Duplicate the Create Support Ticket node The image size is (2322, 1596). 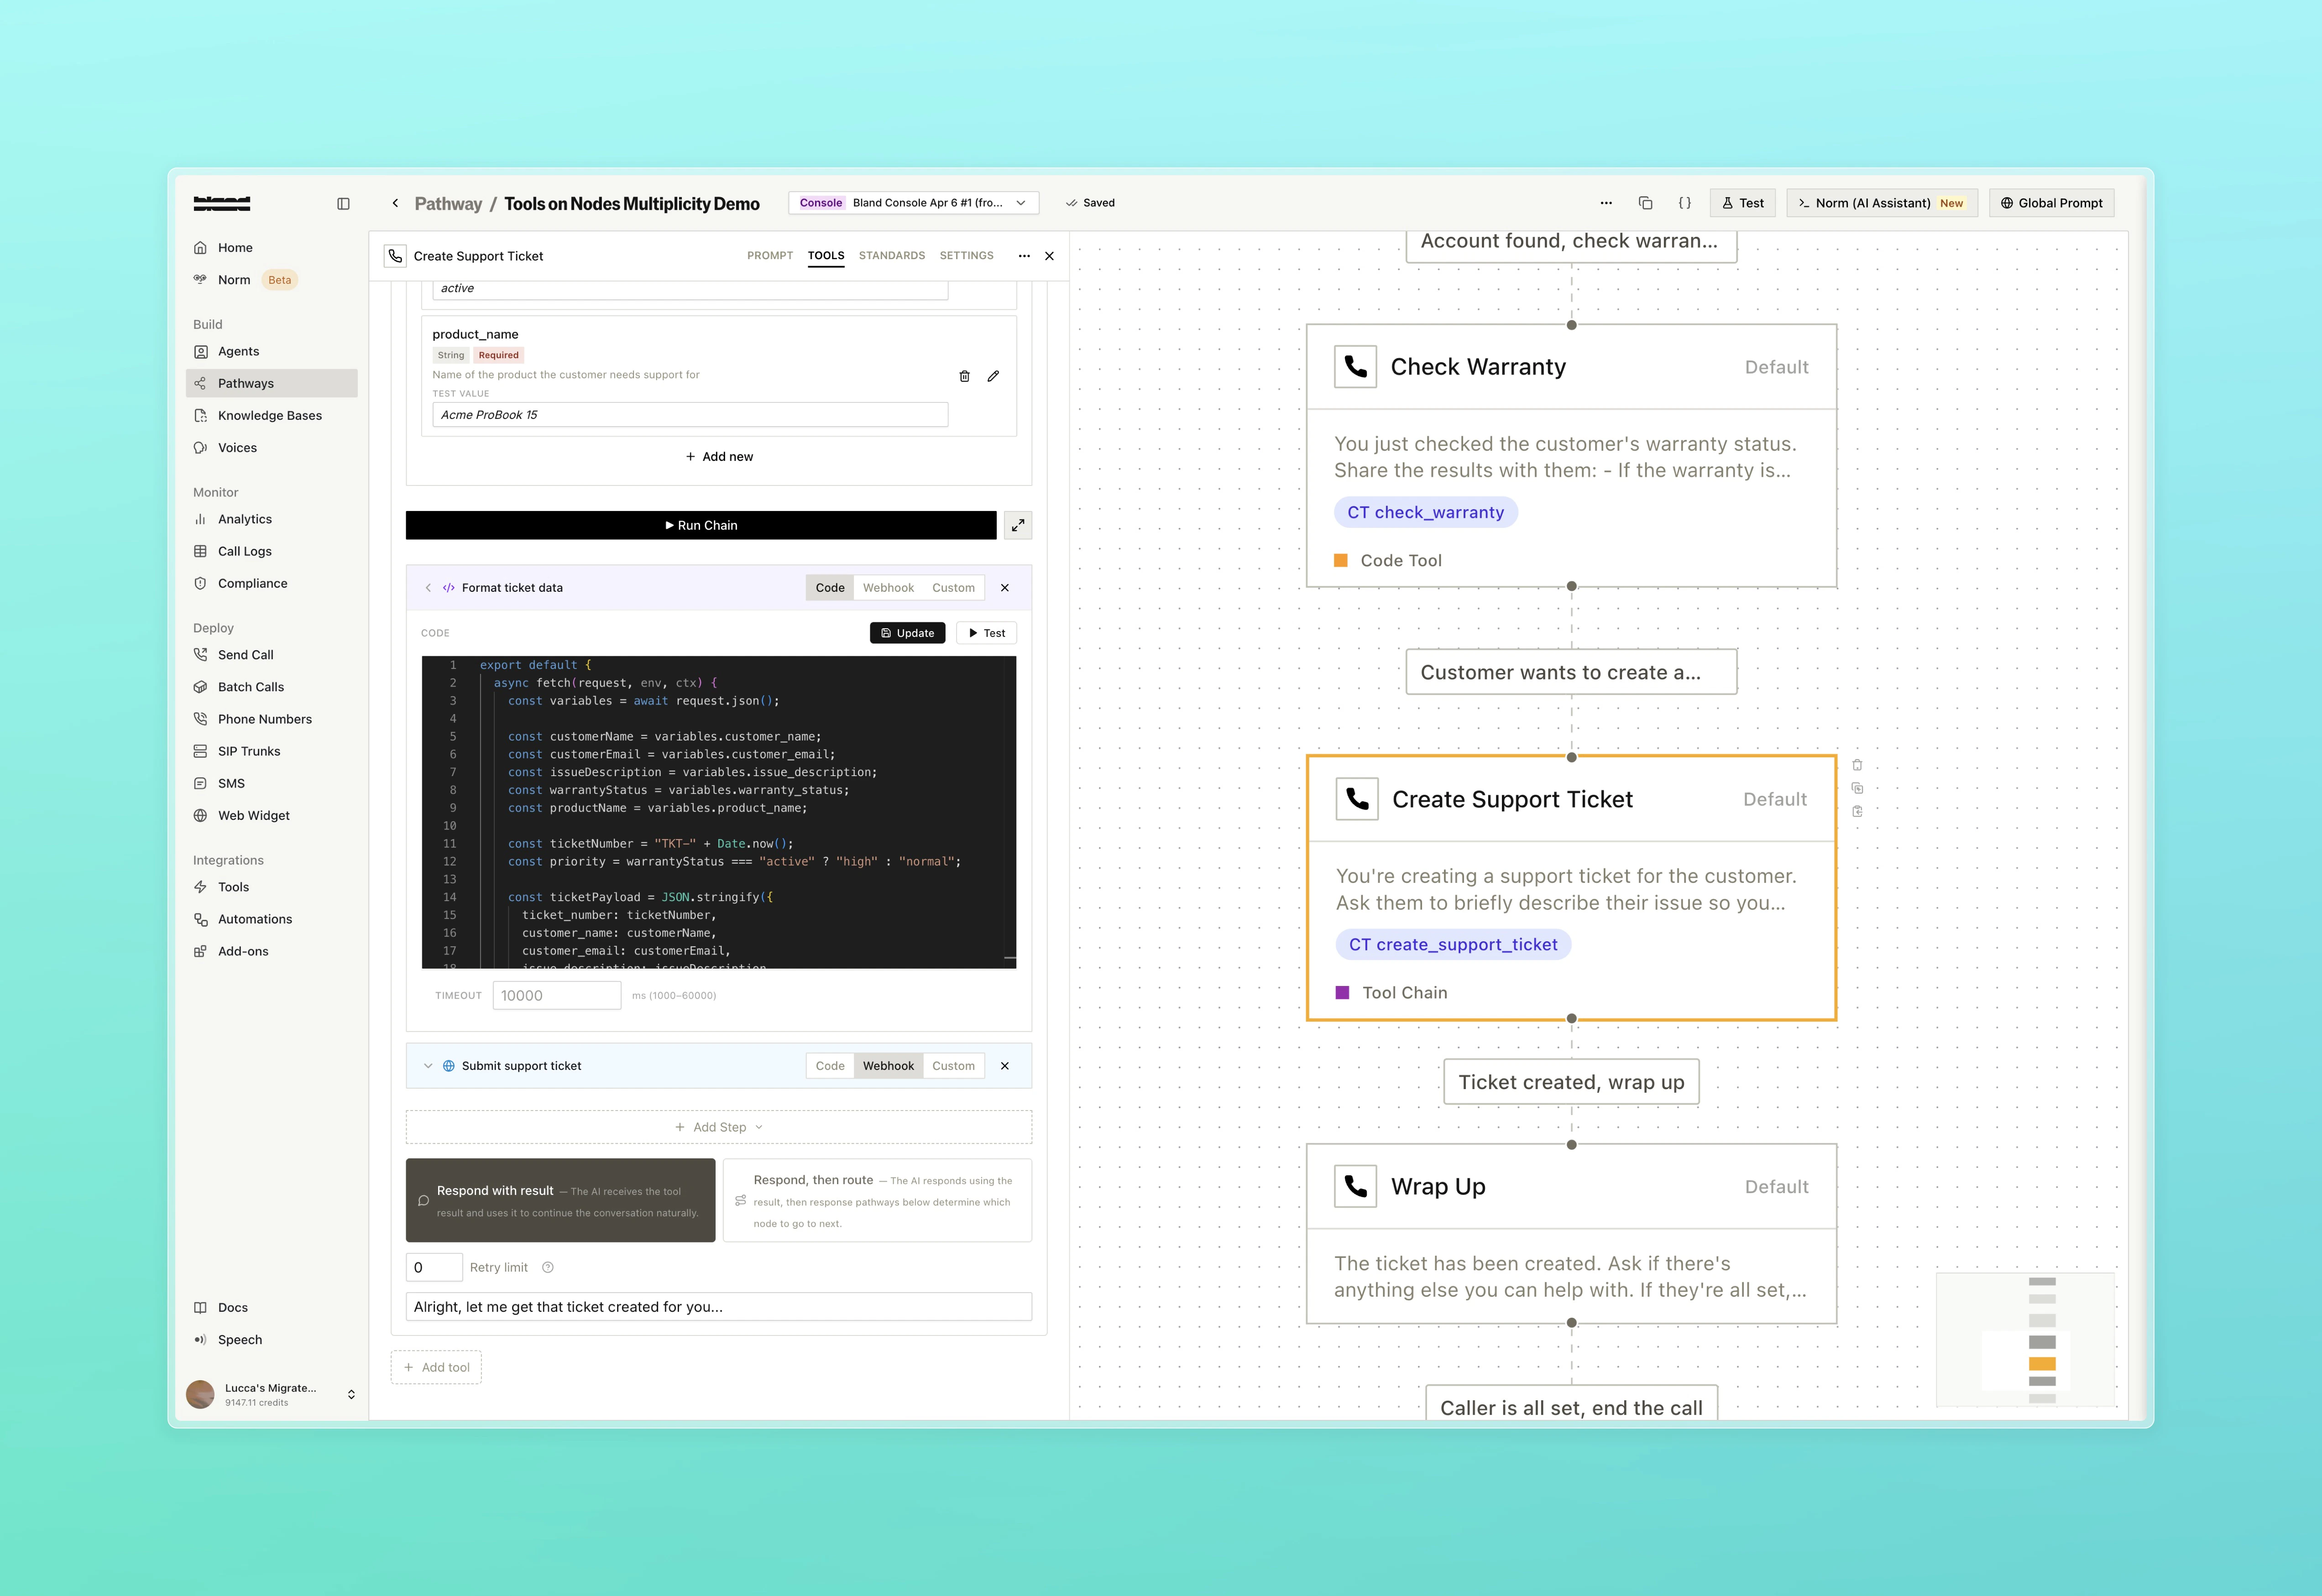click(x=1857, y=788)
